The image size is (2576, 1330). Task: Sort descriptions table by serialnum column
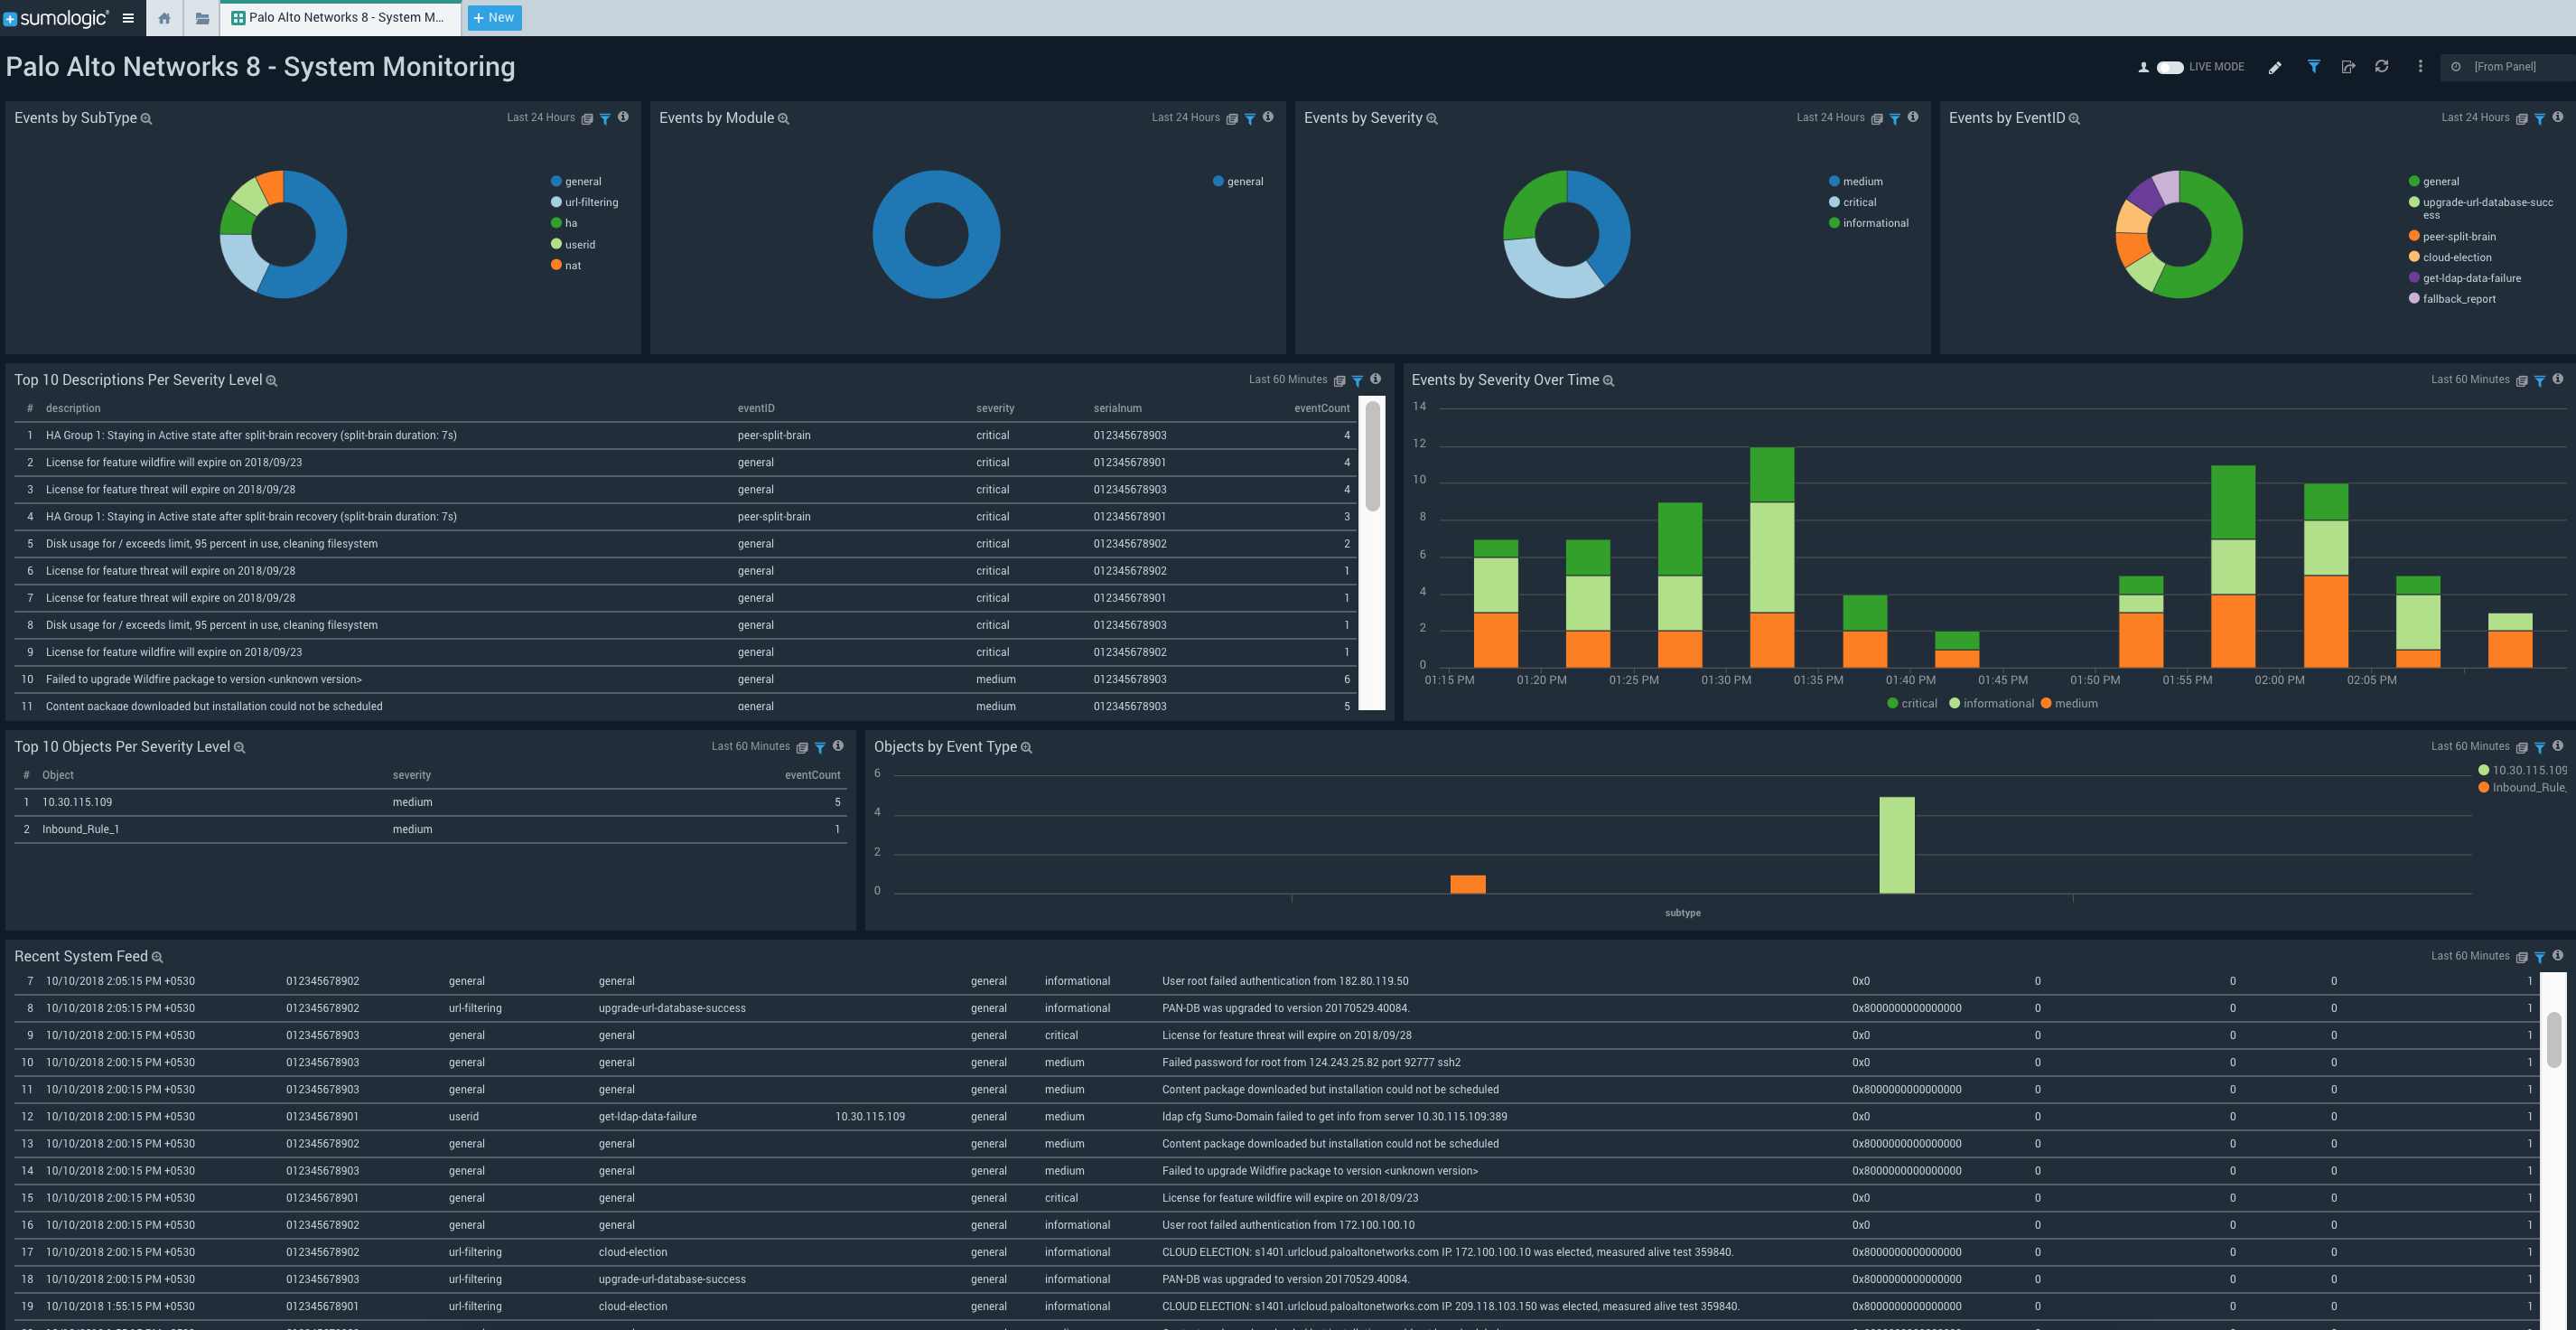1117,409
